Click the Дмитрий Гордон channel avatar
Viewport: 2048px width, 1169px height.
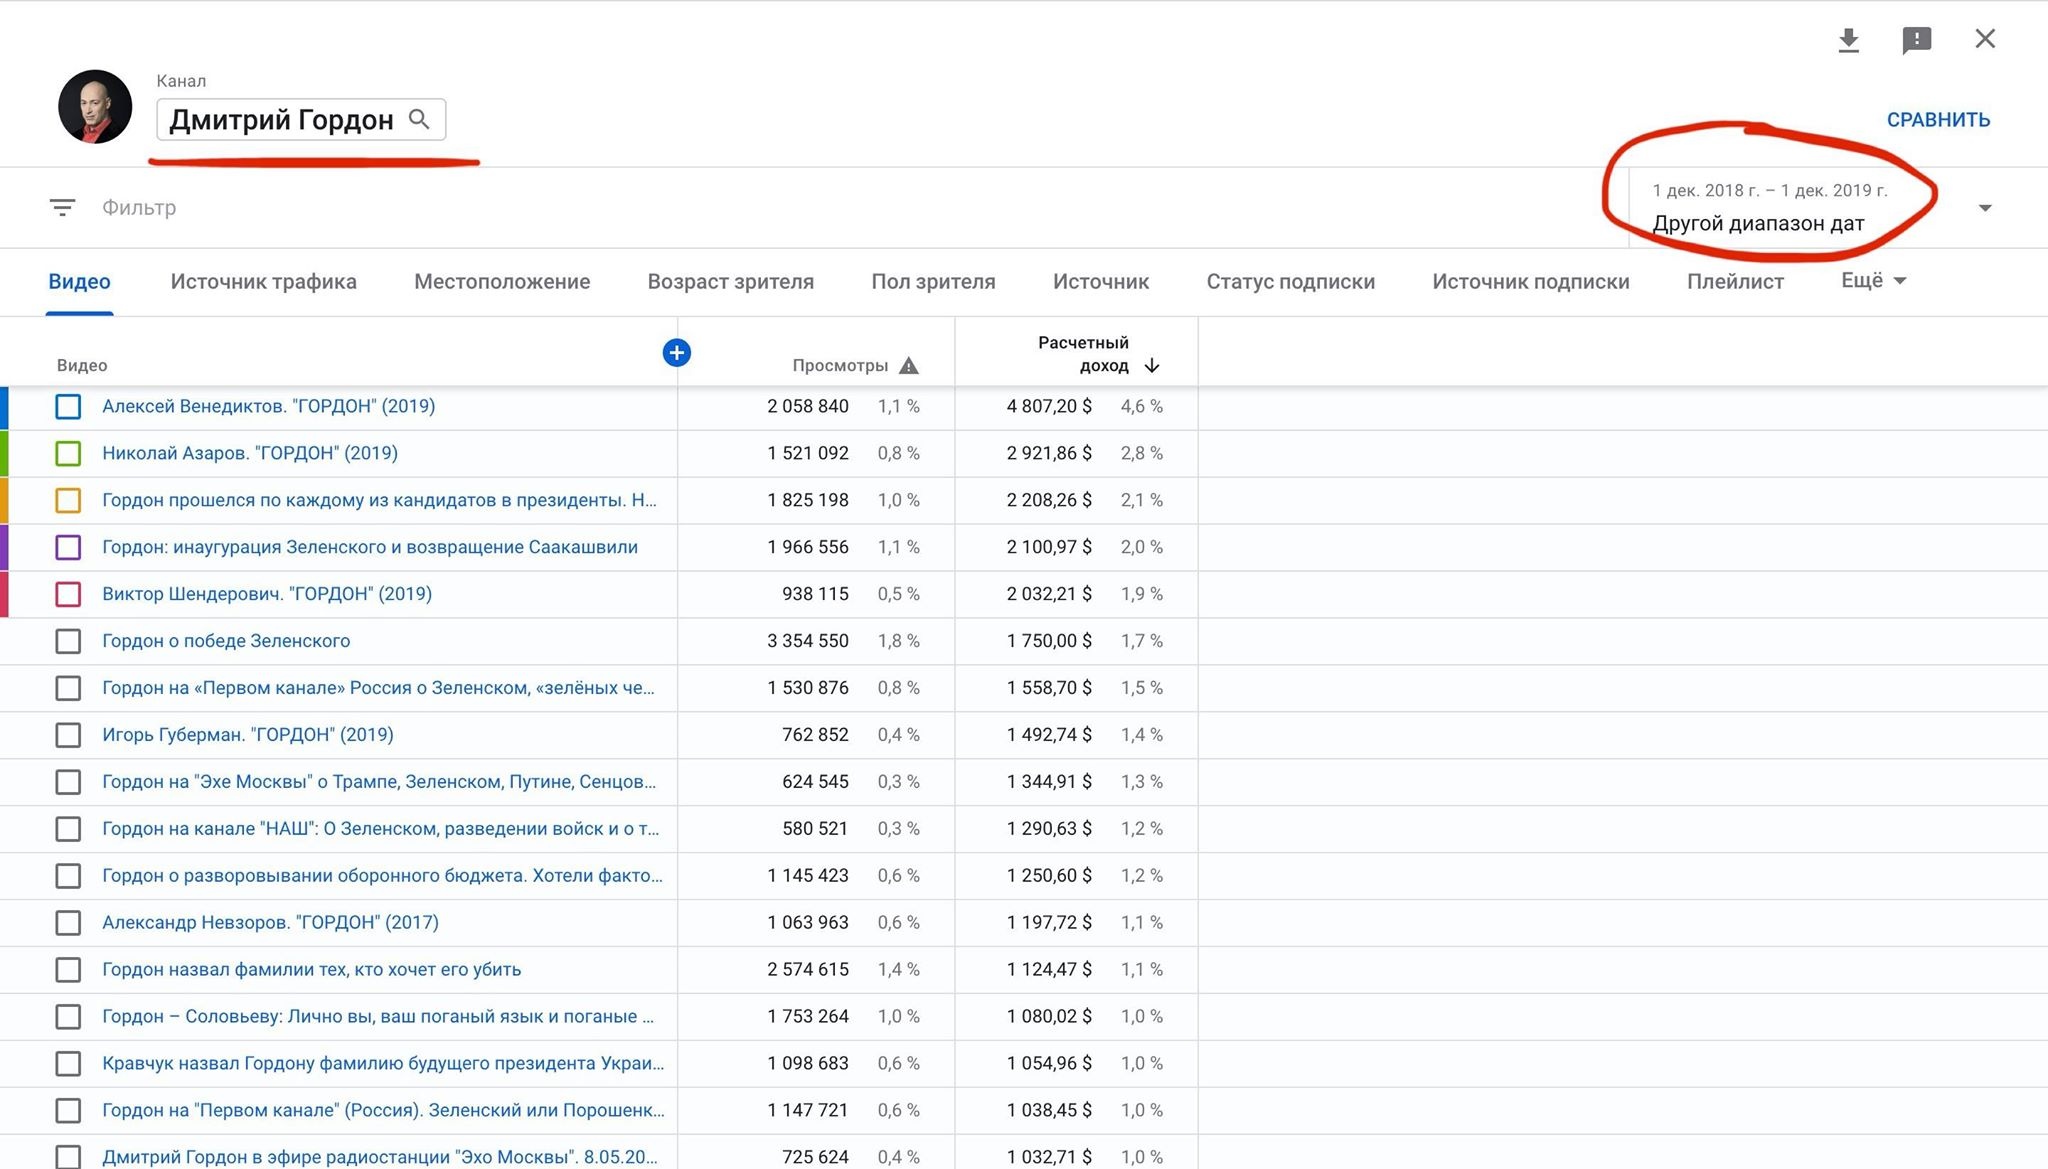click(95, 107)
